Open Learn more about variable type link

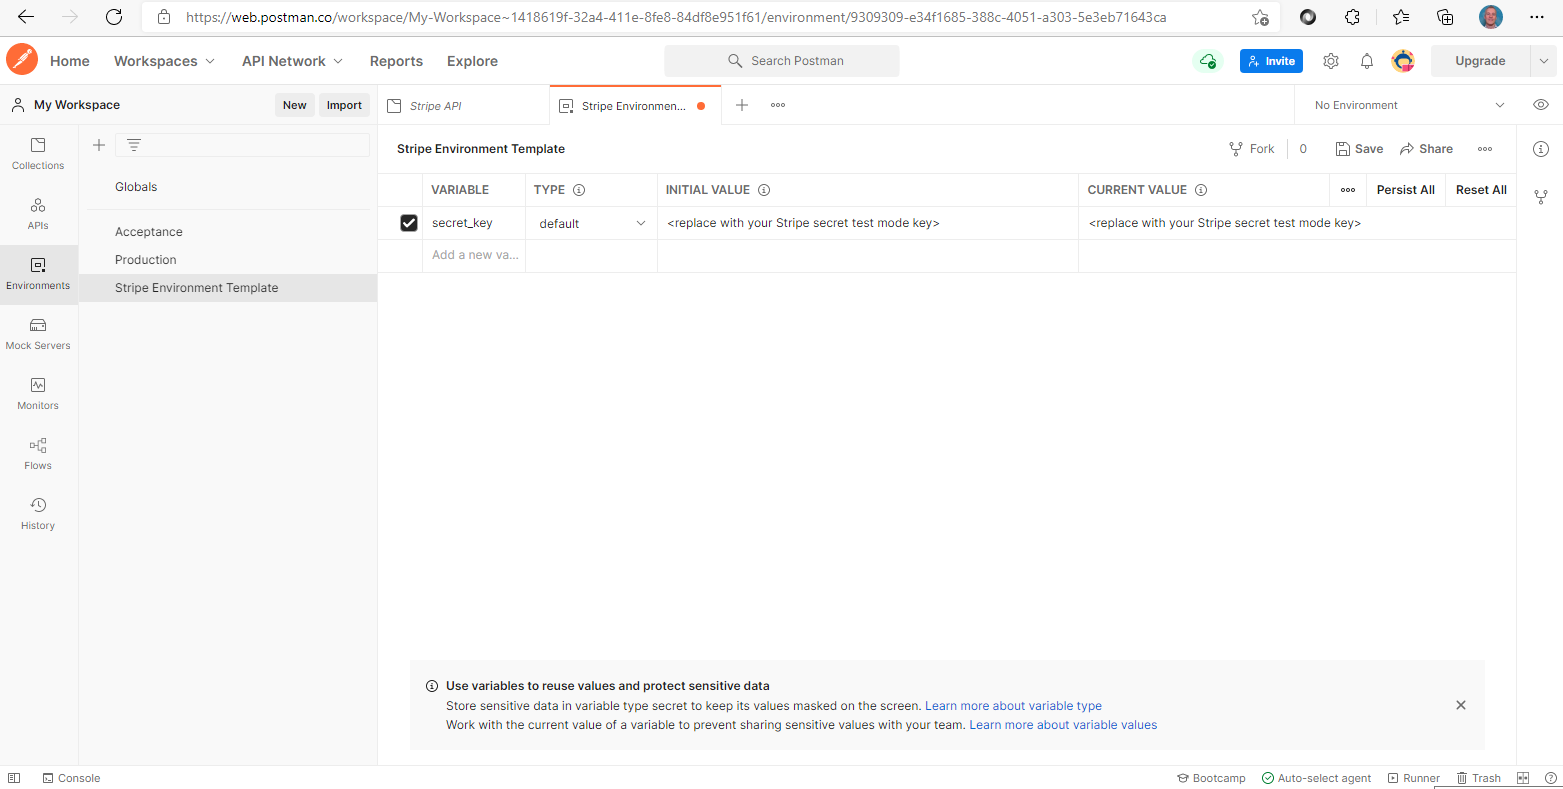1013,705
